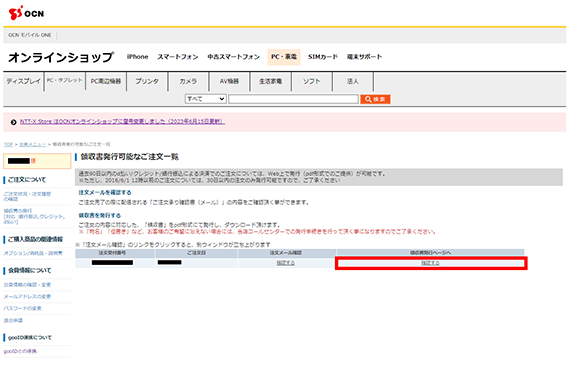Click the 会員情報について sidebar heading

30,270
